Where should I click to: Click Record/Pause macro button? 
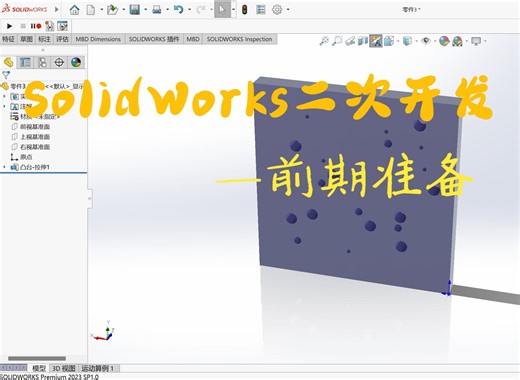[36, 26]
